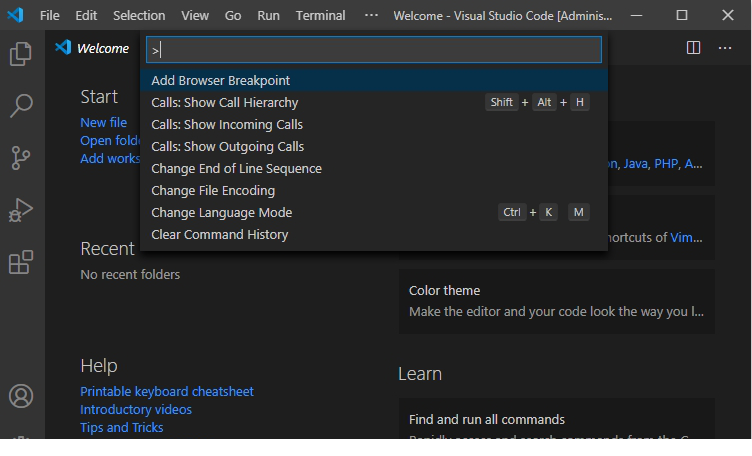The height and width of the screenshot is (456, 752).
Task: Expand the hidden menu bar items ellipsis
Action: click(371, 15)
